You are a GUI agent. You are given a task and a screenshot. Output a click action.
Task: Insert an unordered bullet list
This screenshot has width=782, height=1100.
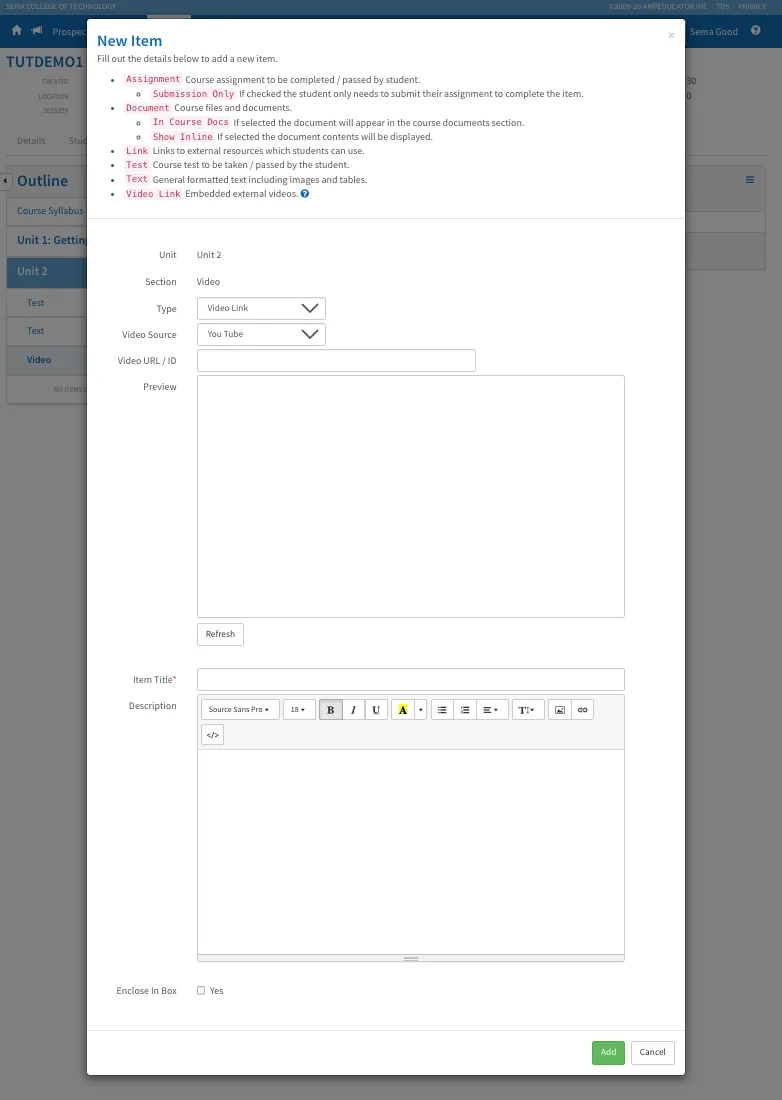[442, 710]
